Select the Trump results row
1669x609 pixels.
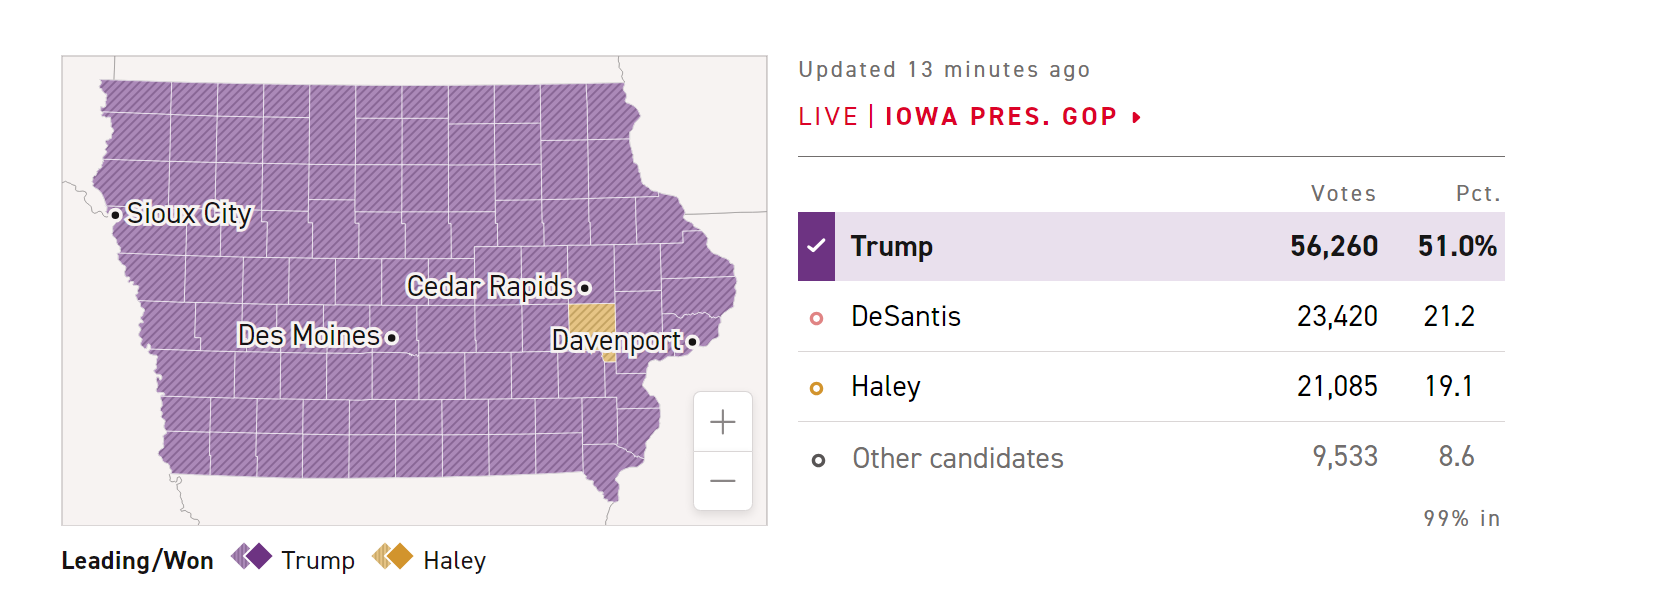[x=1150, y=246]
